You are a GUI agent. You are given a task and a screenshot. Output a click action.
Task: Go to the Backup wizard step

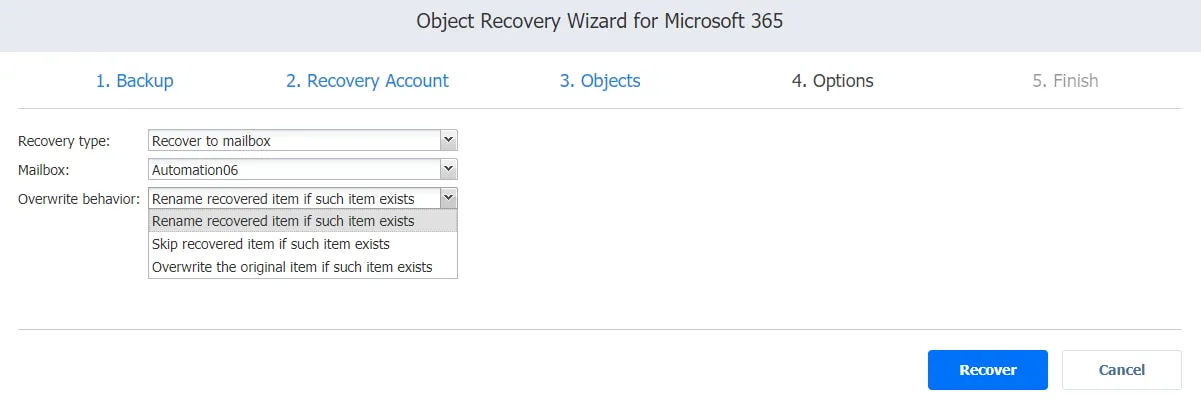134,81
